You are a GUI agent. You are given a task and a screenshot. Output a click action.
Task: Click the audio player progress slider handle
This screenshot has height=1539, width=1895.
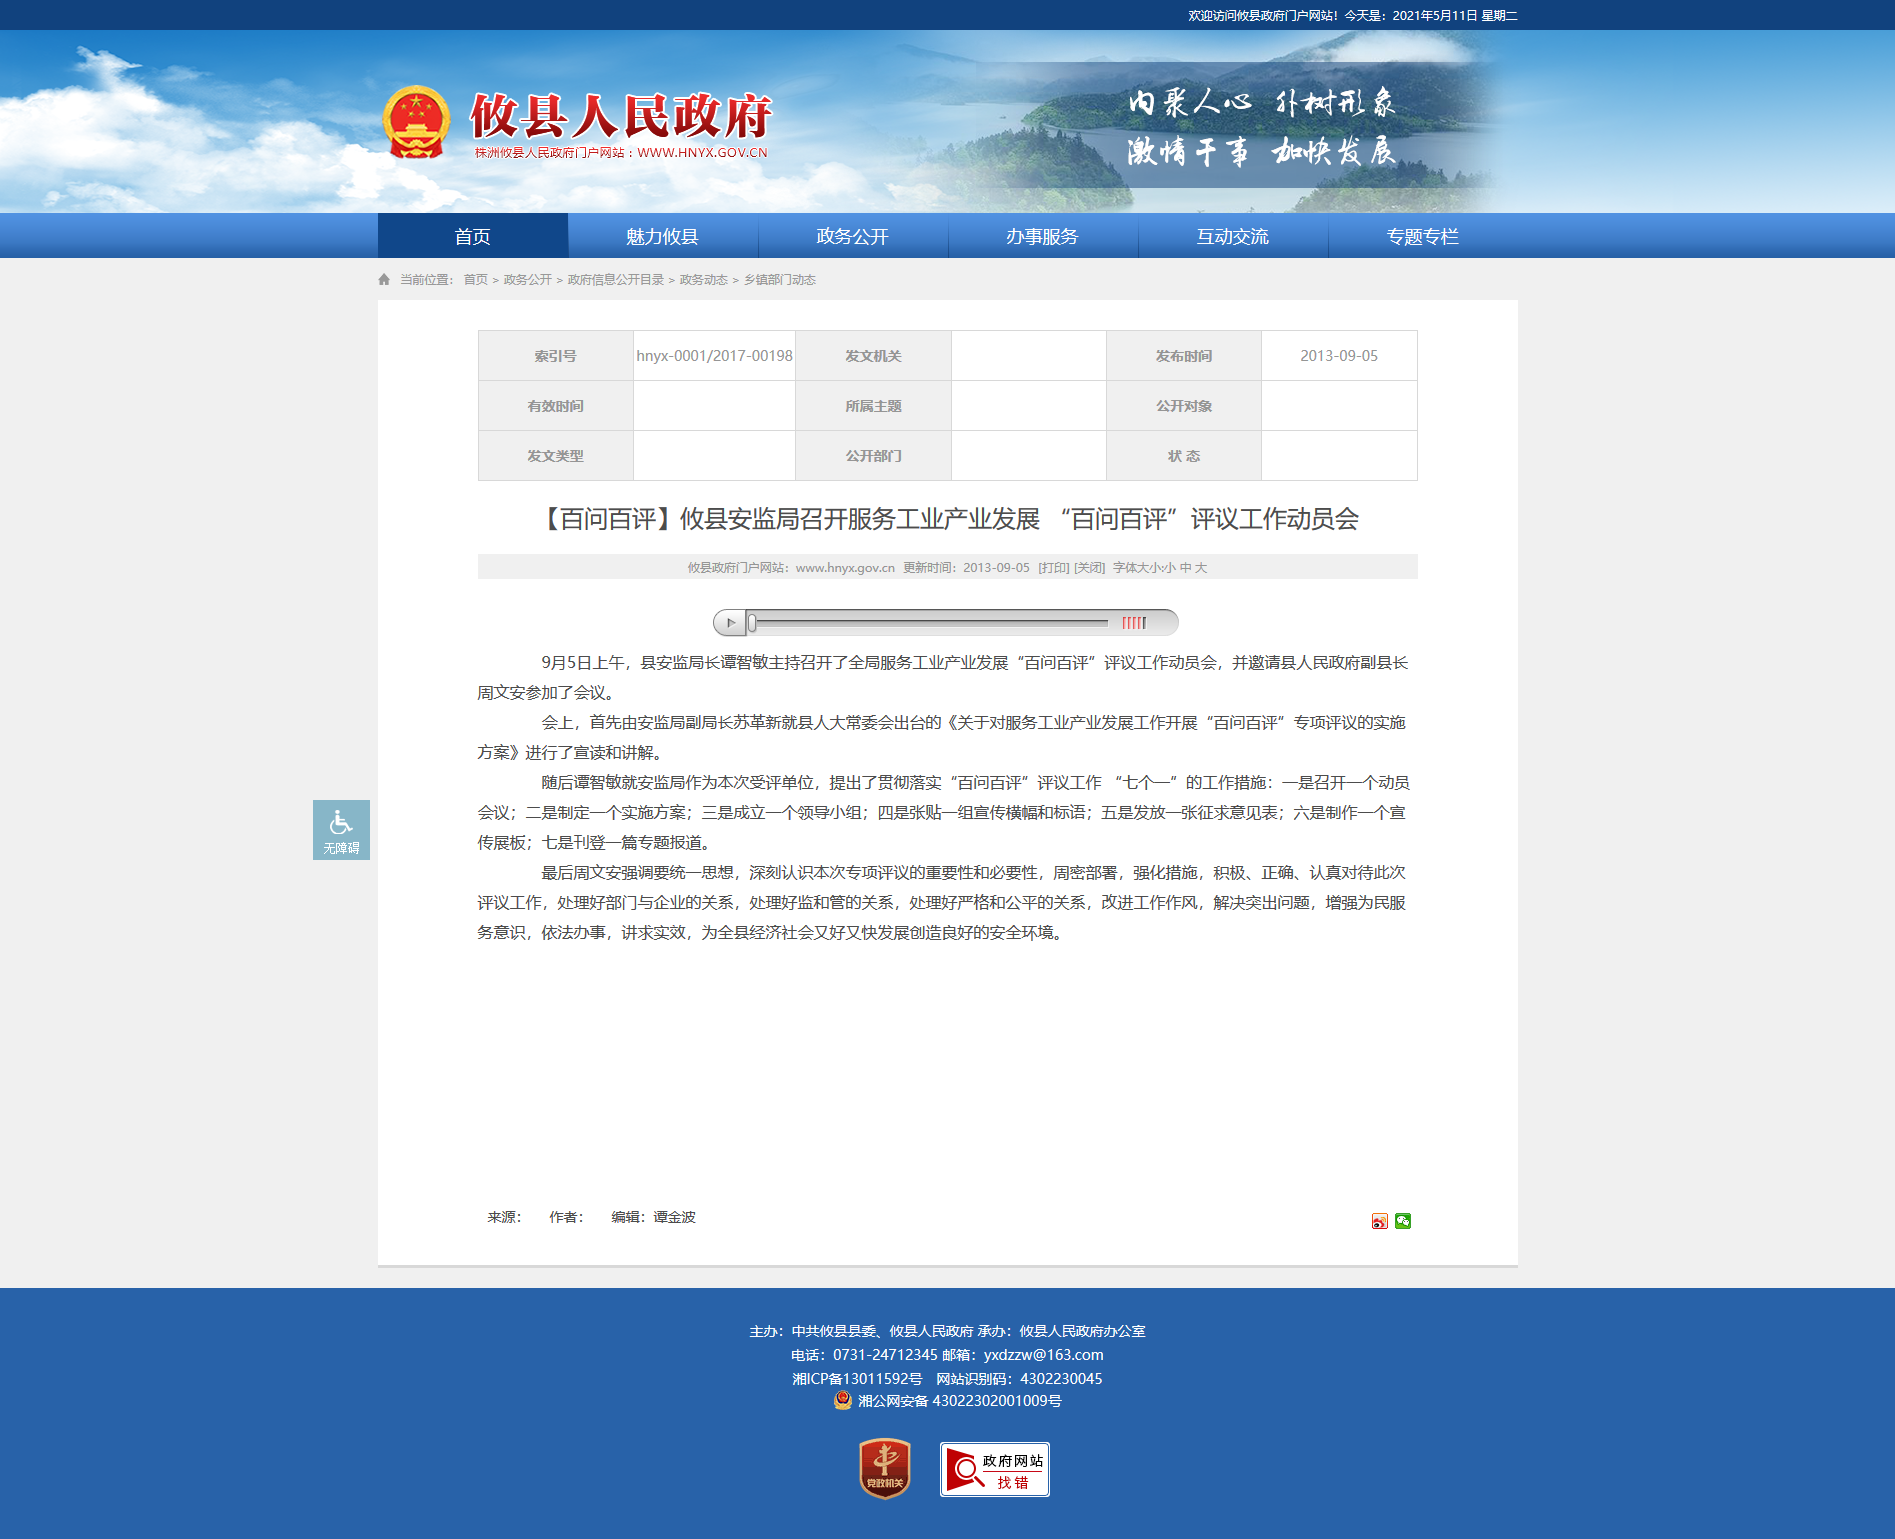tap(752, 623)
